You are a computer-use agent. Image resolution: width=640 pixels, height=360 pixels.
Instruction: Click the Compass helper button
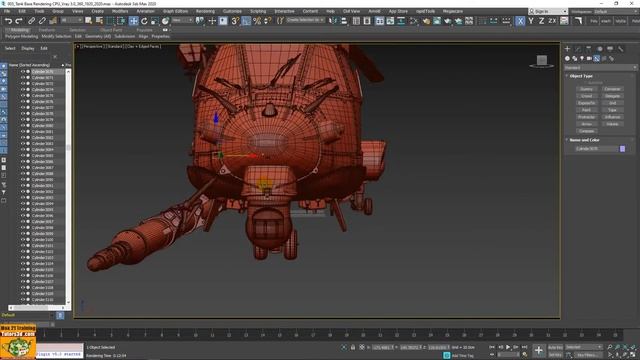(586, 131)
